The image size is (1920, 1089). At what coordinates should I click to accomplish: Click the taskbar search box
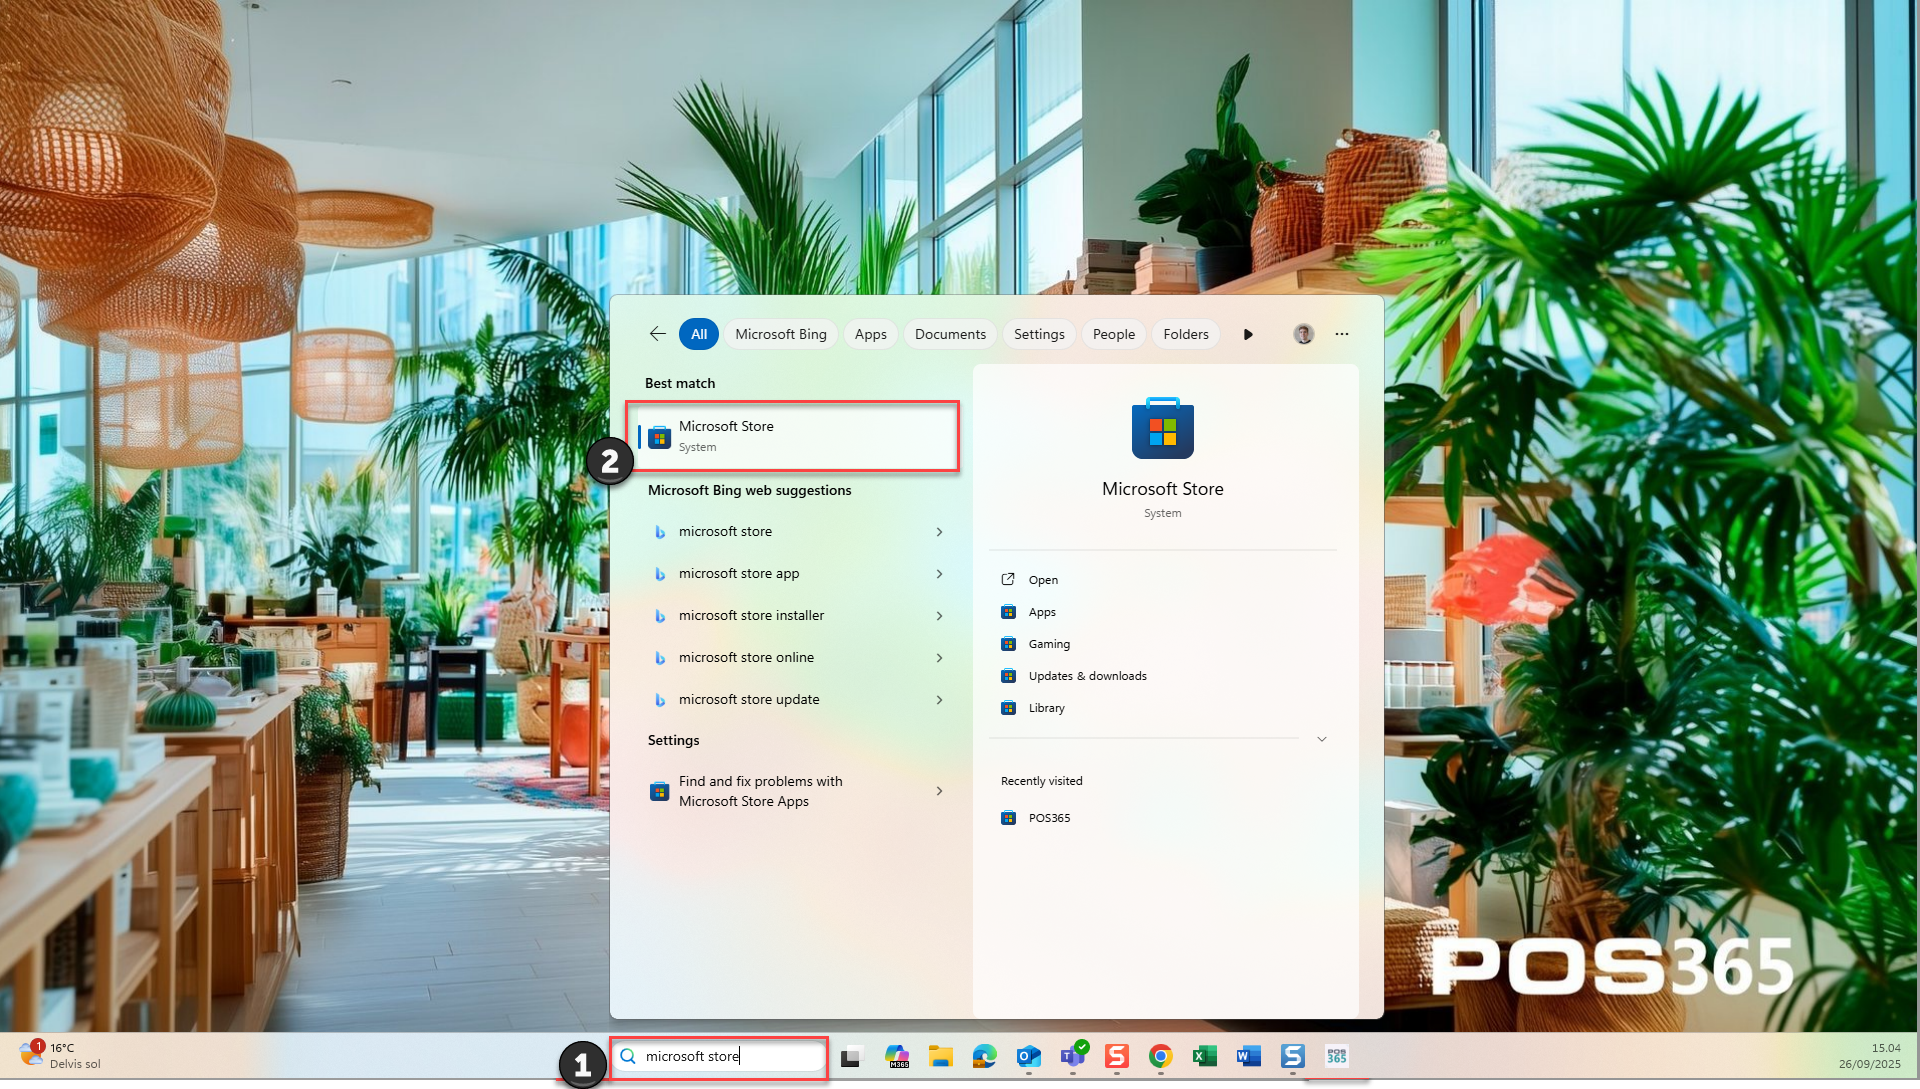click(719, 1057)
